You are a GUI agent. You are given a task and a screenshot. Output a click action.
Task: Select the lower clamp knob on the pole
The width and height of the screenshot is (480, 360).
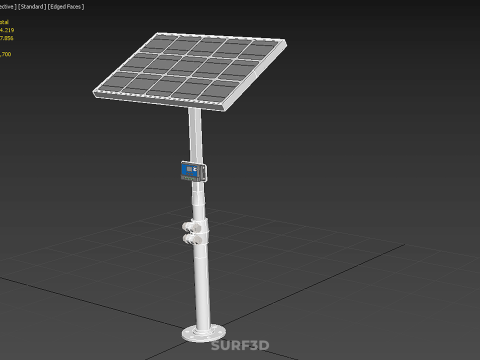tap(193, 239)
